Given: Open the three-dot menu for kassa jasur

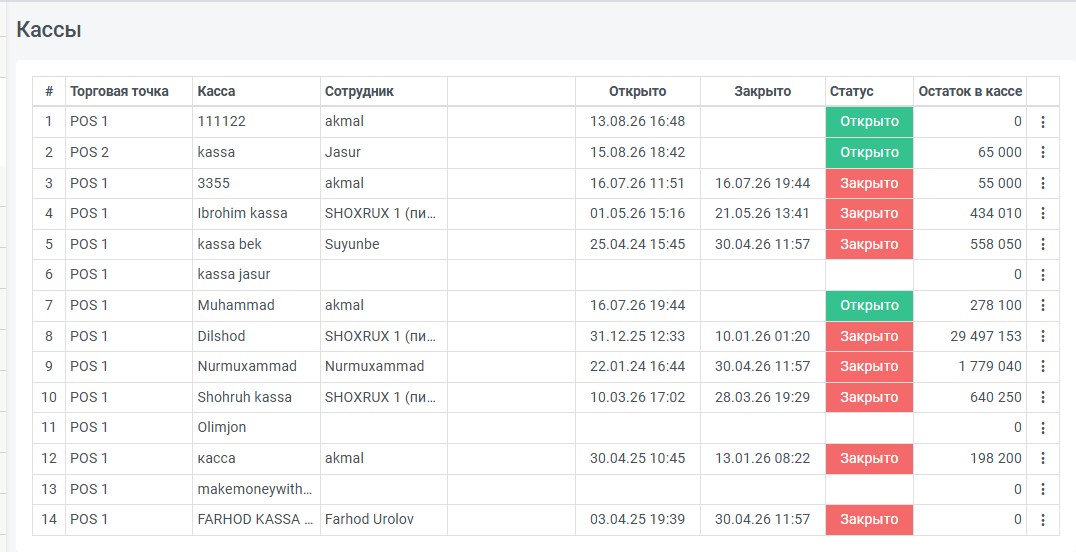Looking at the screenshot, I should point(1042,275).
